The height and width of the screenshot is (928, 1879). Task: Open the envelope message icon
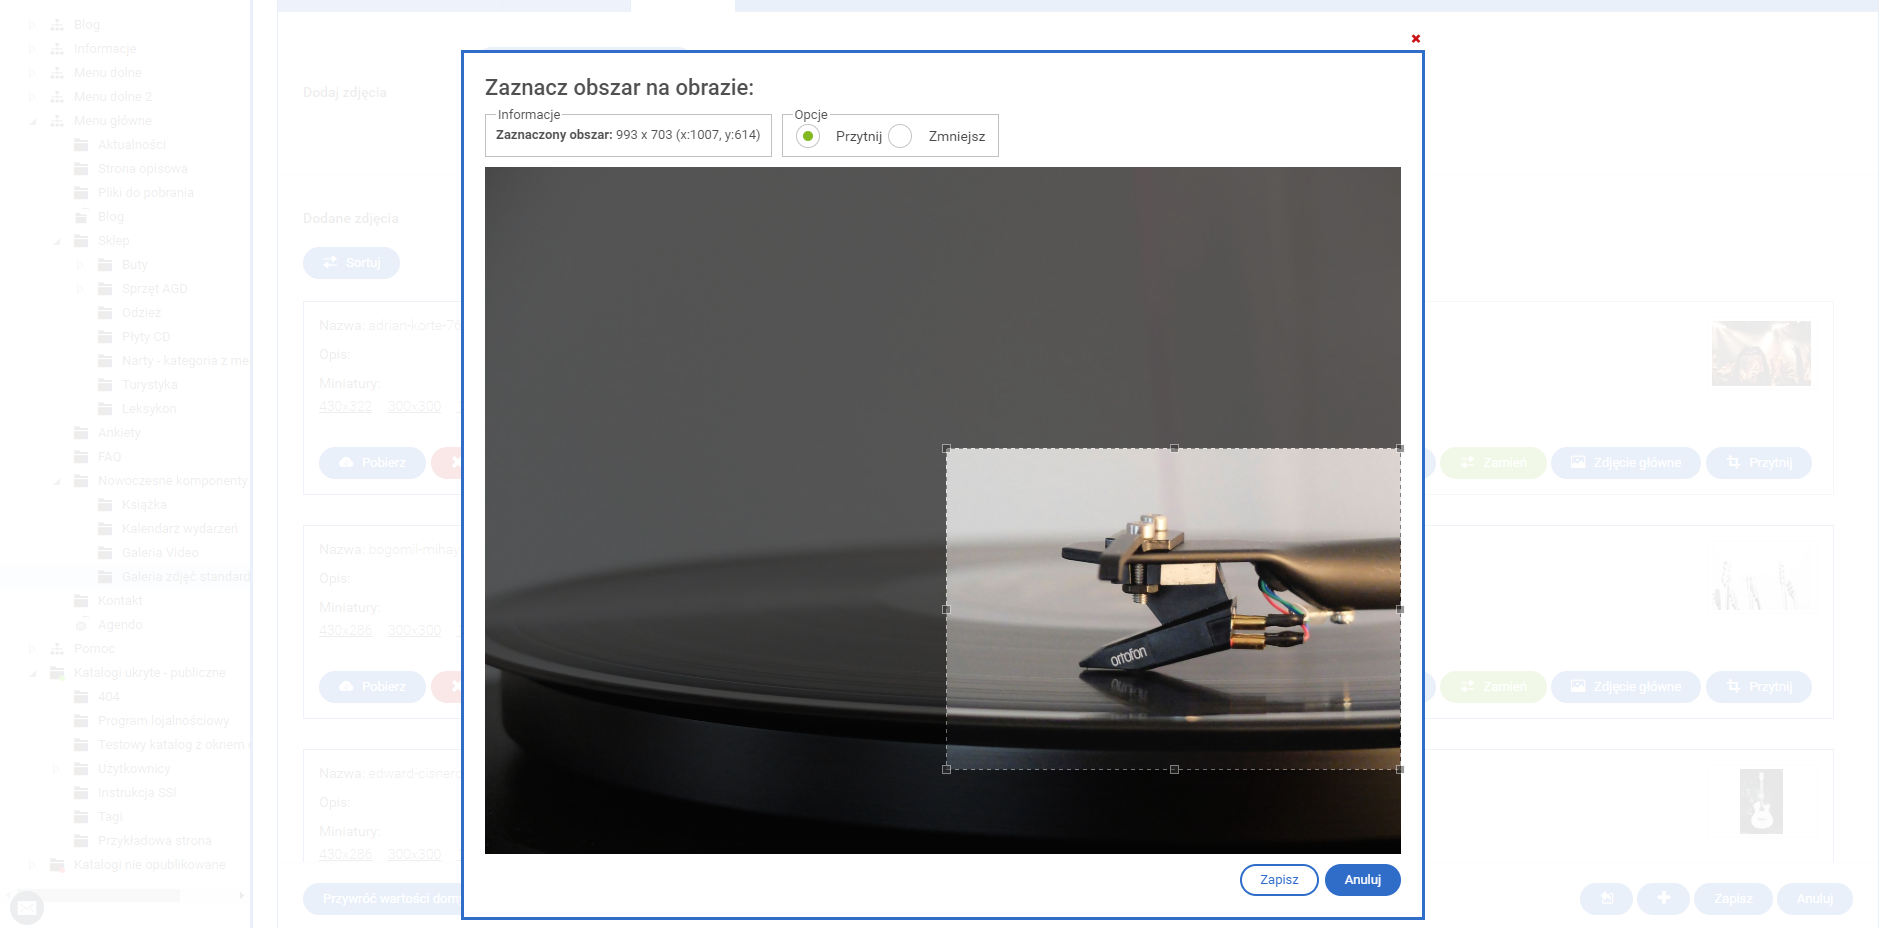27,908
